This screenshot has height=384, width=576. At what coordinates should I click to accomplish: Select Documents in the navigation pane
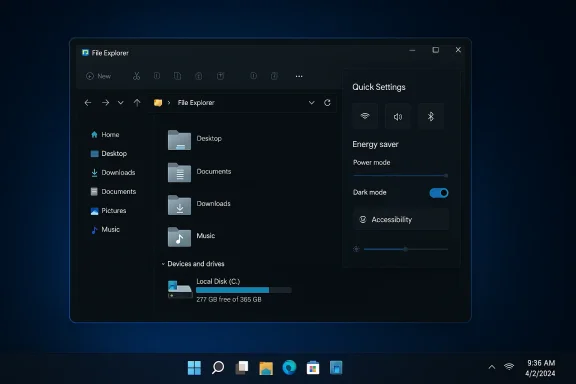(114, 191)
